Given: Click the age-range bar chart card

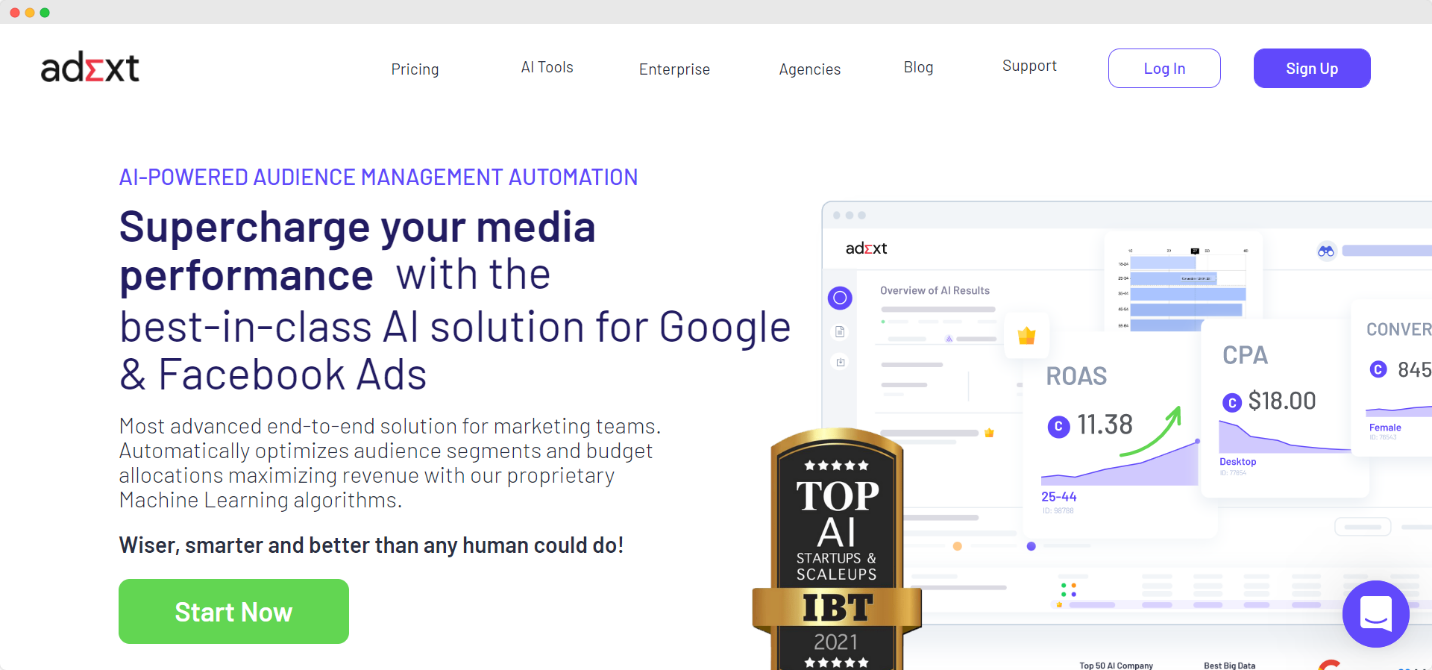Looking at the screenshot, I should [1183, 287].
